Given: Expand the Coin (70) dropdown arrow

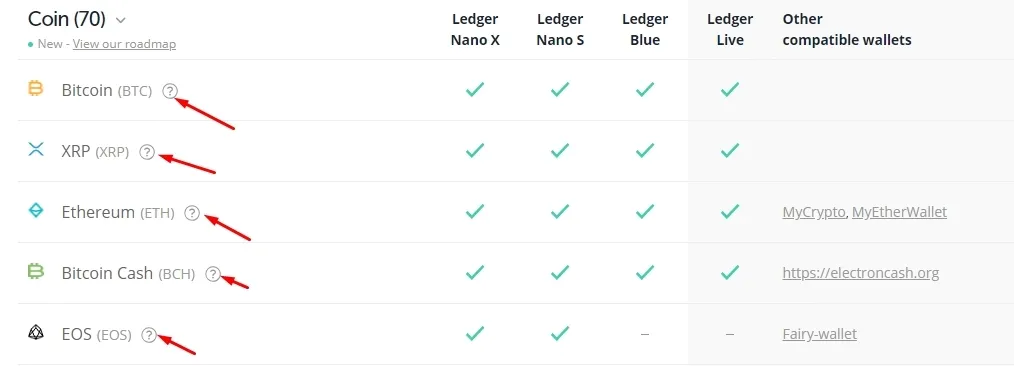Looking at the screenshot, I should tap(120, 21).
